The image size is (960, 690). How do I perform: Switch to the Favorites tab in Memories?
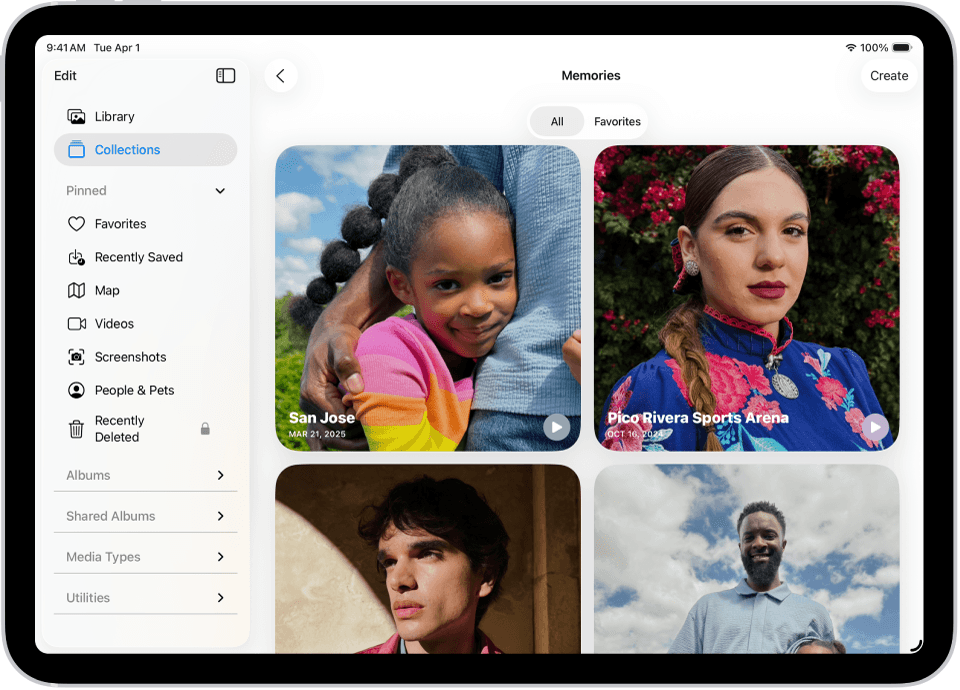(x=617, y=121)
